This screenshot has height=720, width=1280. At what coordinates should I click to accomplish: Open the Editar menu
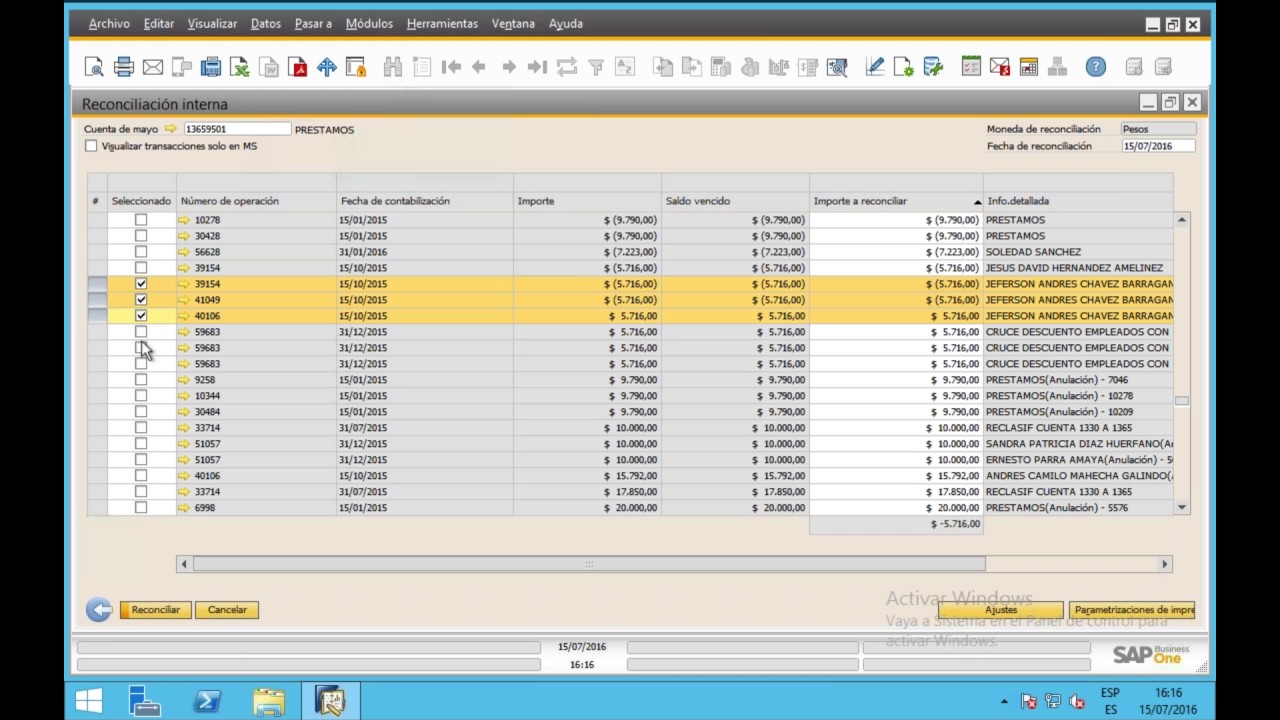click(158, 24)
